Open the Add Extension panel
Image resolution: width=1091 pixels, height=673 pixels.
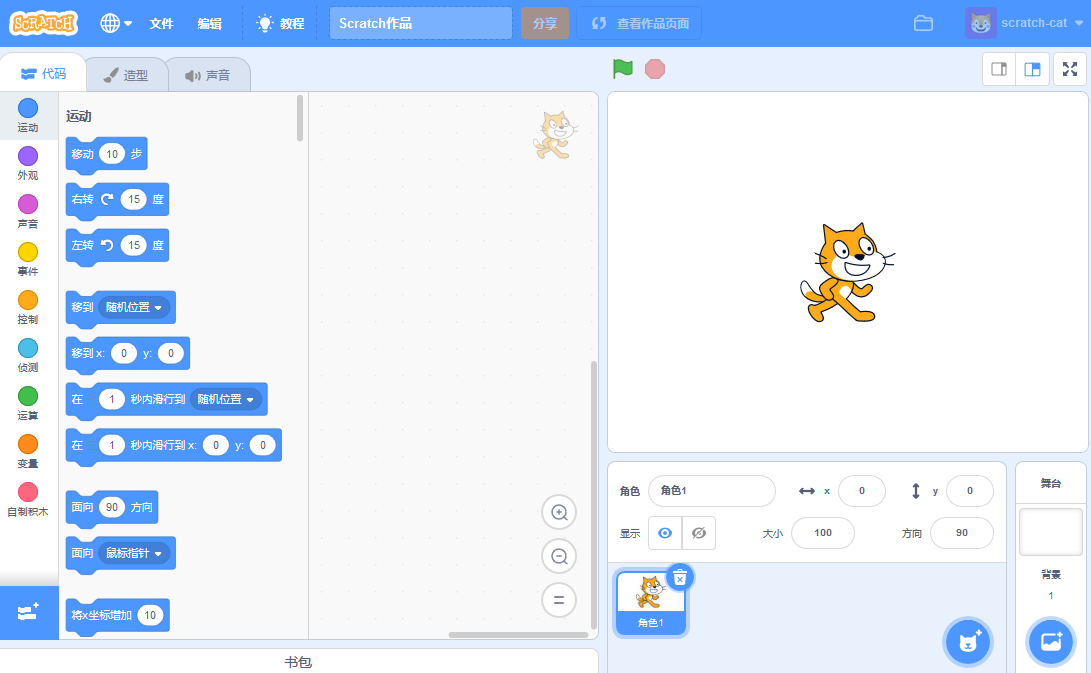coord(29,612)
